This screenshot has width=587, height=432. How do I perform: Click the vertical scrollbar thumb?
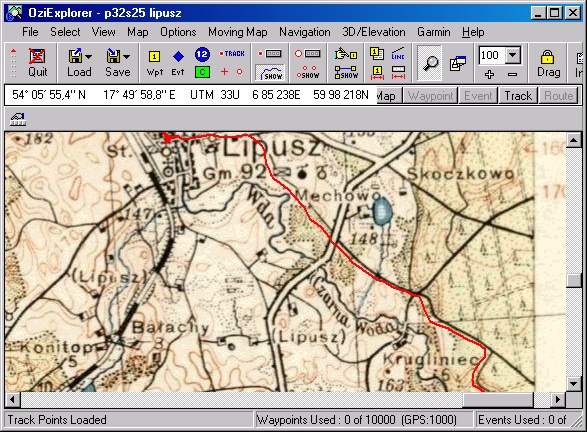click(574, 281)
